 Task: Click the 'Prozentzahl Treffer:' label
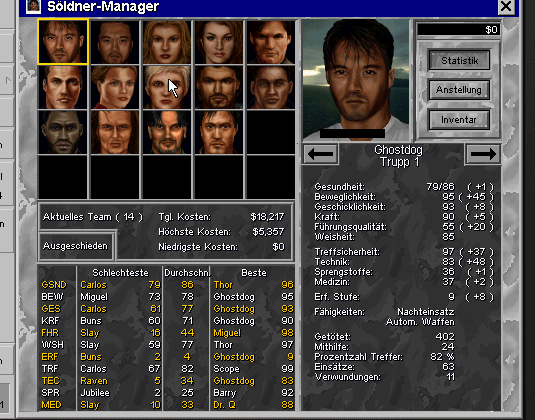click(358, 357)
